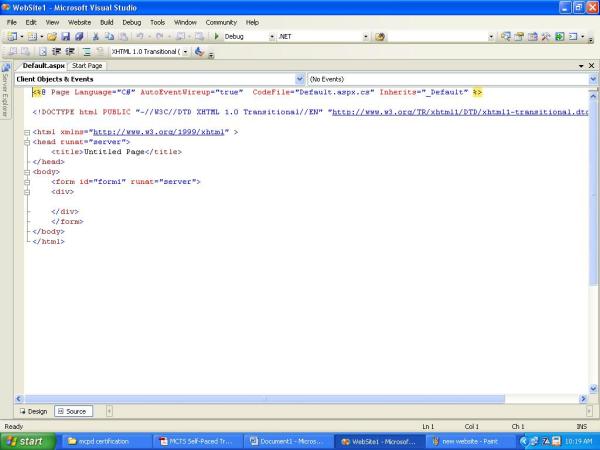Open the Toolbox hammer-and-wrench icon
This screenshot has width=600, height=450.
546,37
